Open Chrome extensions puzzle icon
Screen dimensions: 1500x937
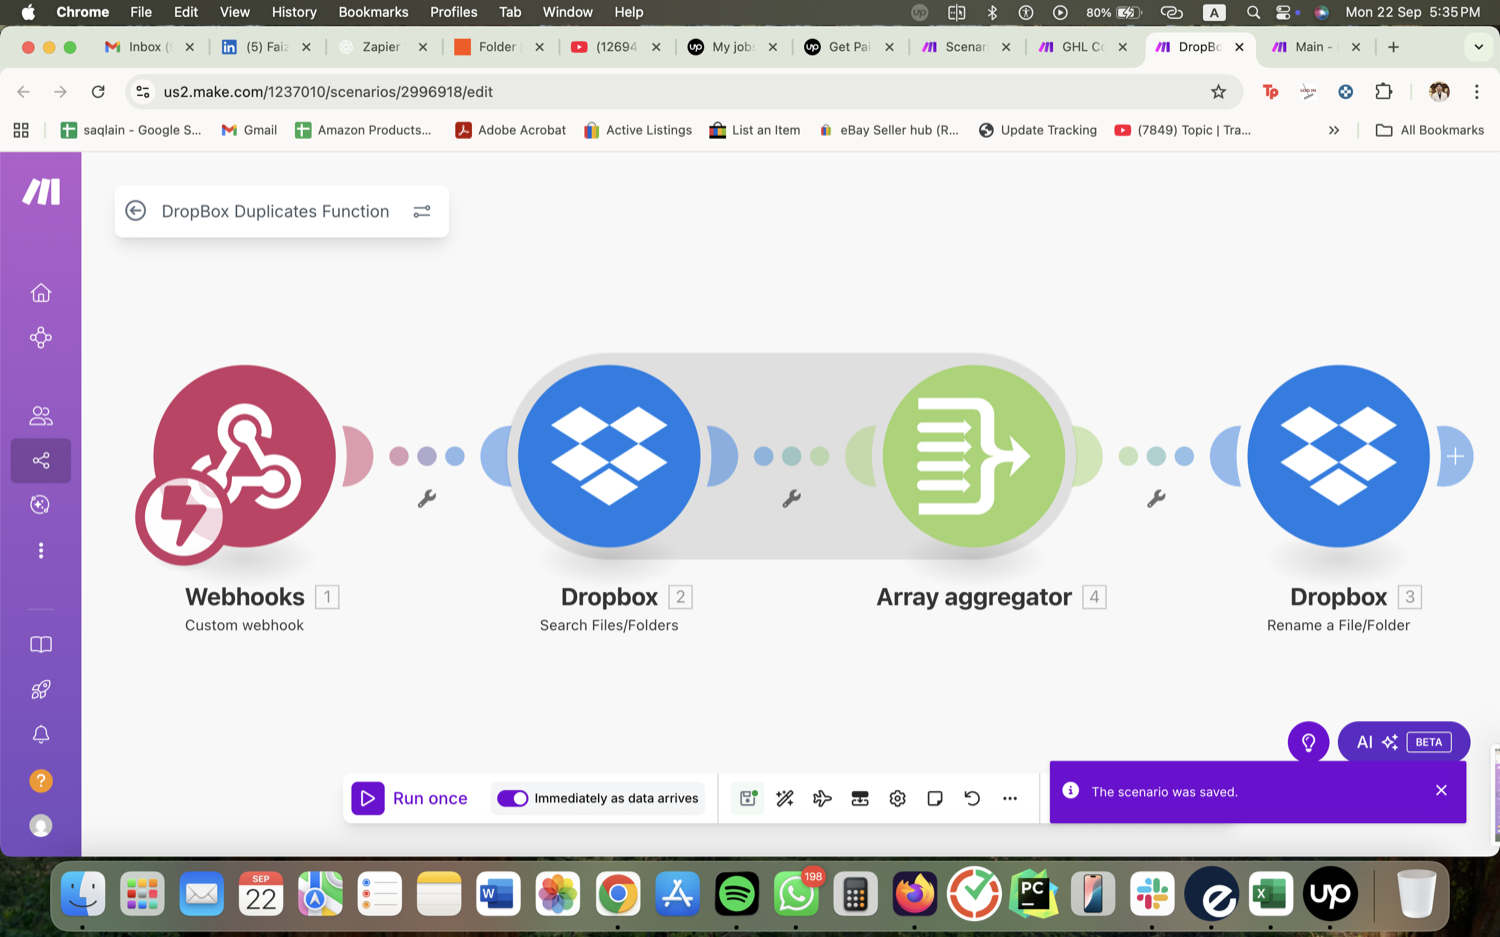(1384, 92)
